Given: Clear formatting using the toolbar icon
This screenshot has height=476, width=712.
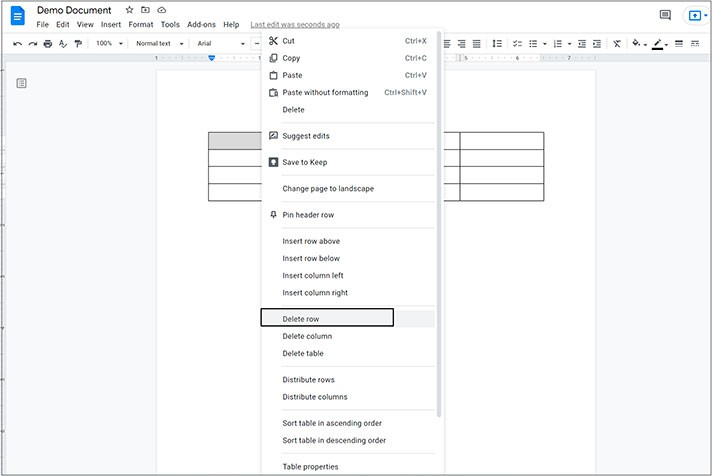Looking at the screenshot, I should pyautogui.click(x=617, y=44).
